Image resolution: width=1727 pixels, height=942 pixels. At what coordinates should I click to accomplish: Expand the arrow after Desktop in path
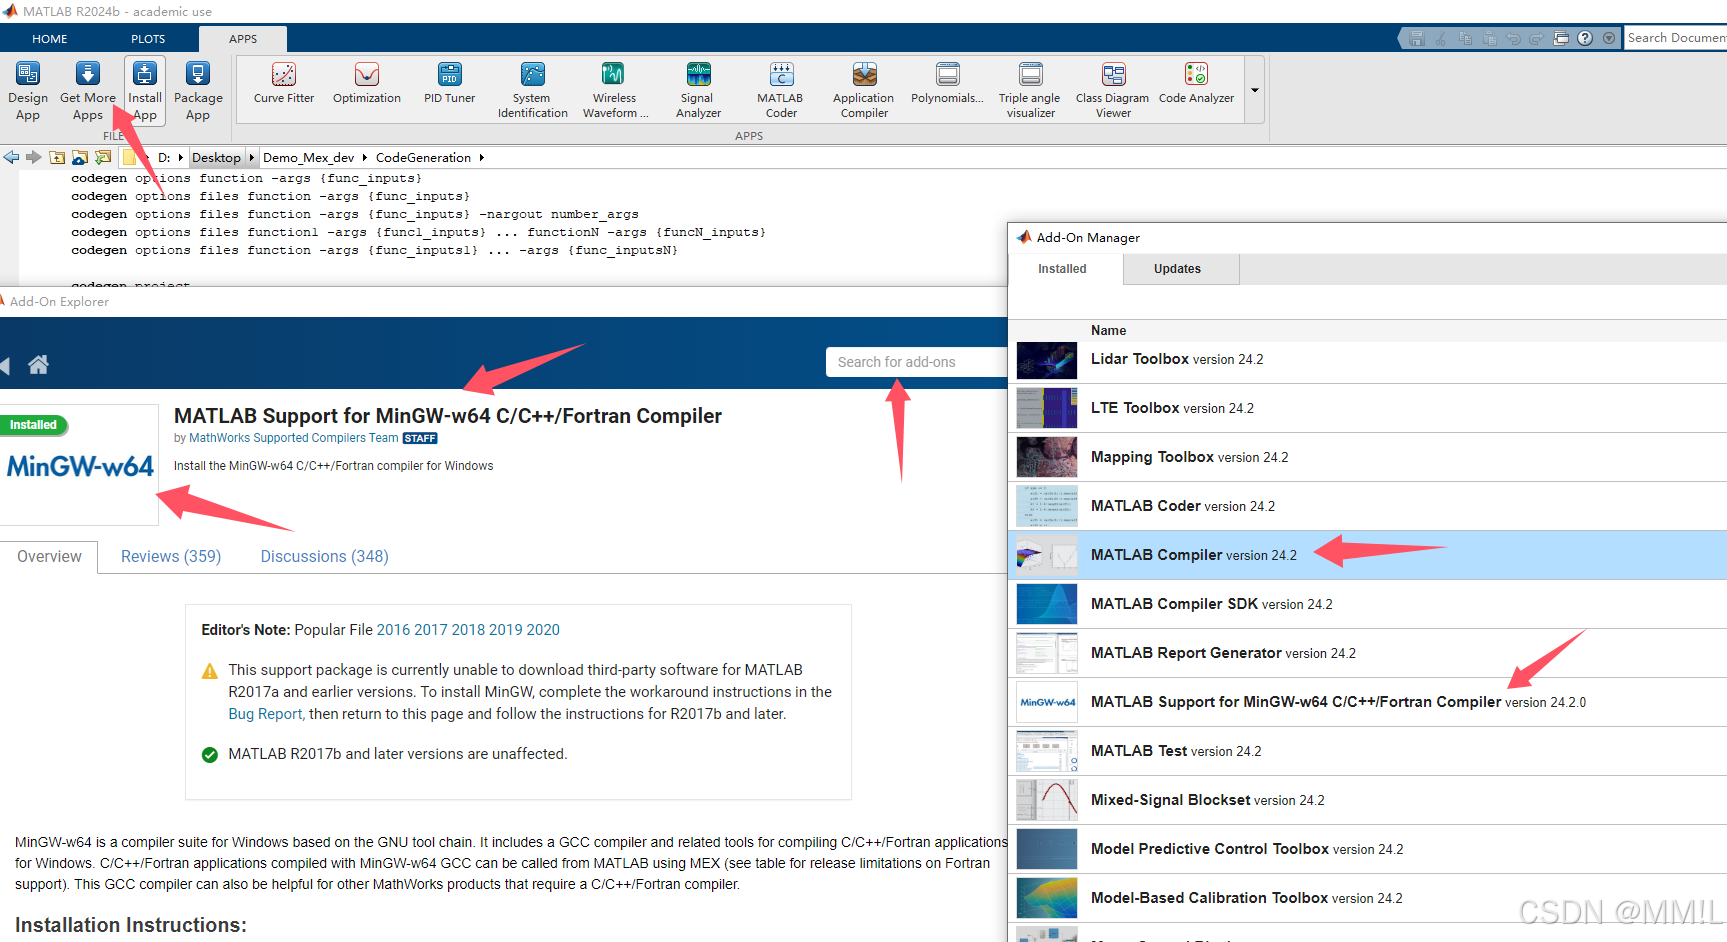click(251, 157)
